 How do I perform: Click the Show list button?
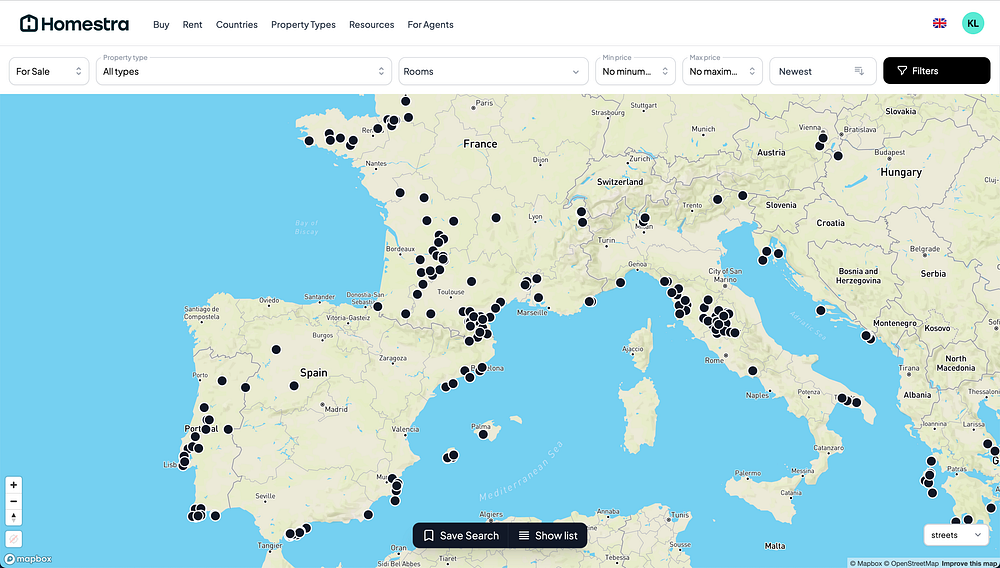pyautogui.click(x=547, y=535)
